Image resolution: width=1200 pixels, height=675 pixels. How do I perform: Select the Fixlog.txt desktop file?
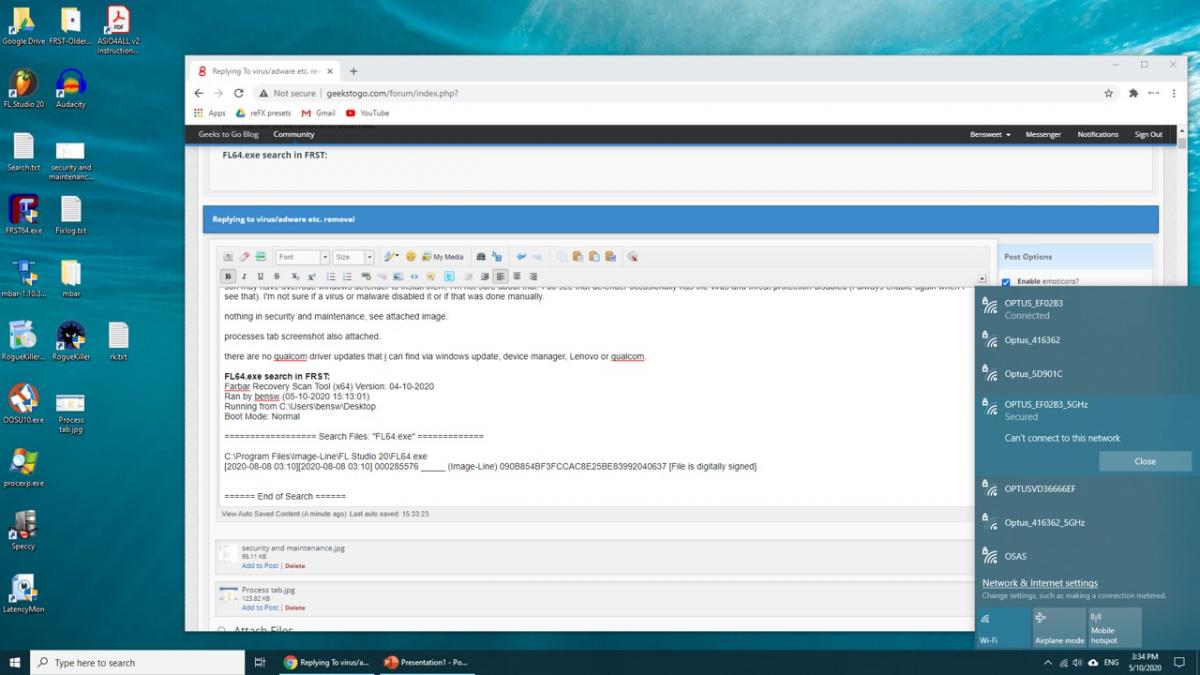click(70, 214)
